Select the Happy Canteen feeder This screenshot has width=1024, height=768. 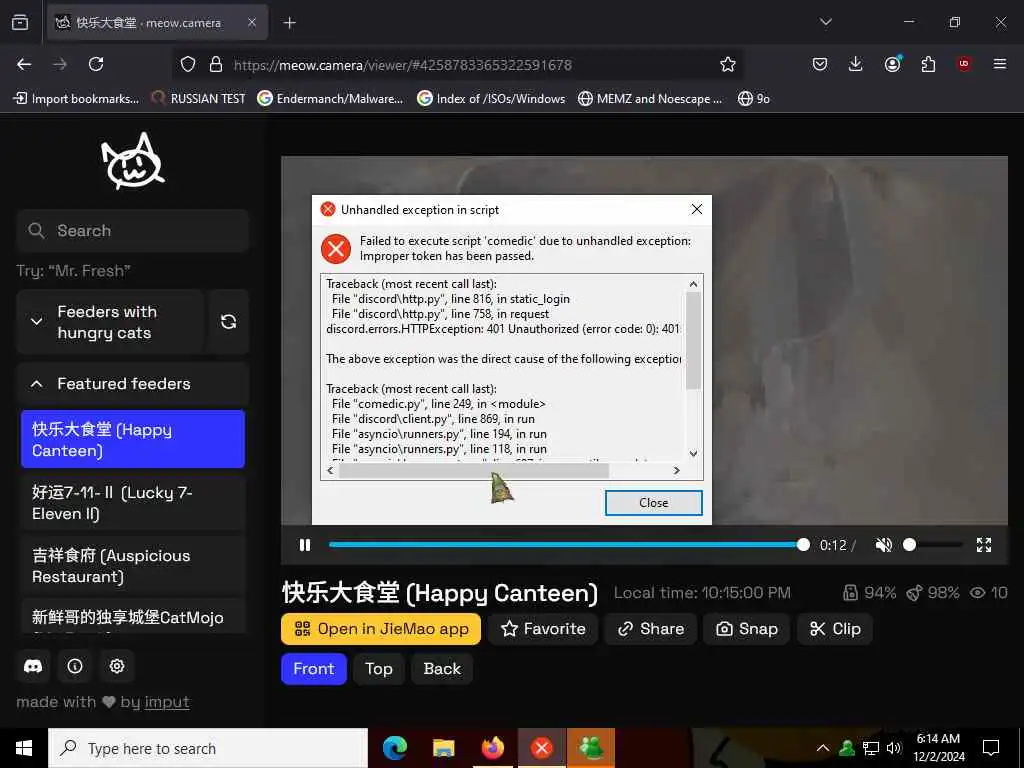point(133,440)
